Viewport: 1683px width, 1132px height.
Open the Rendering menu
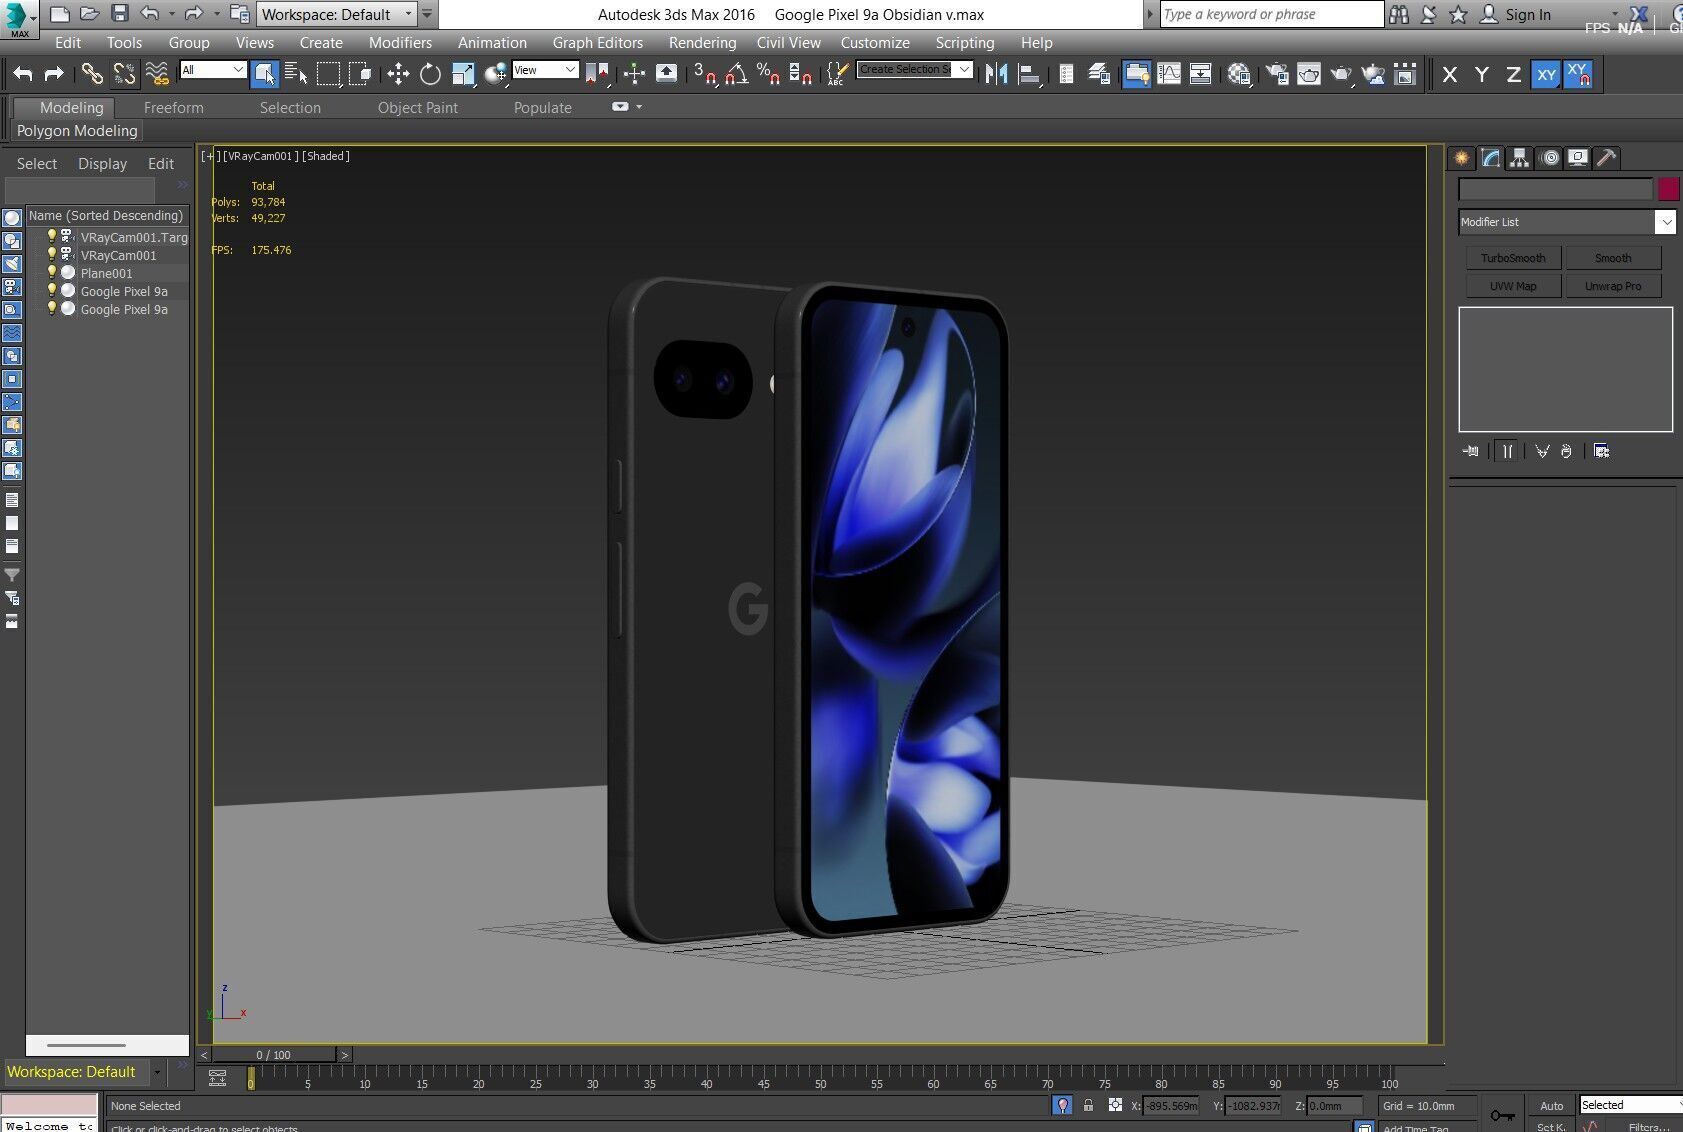(x=702, y=43)
